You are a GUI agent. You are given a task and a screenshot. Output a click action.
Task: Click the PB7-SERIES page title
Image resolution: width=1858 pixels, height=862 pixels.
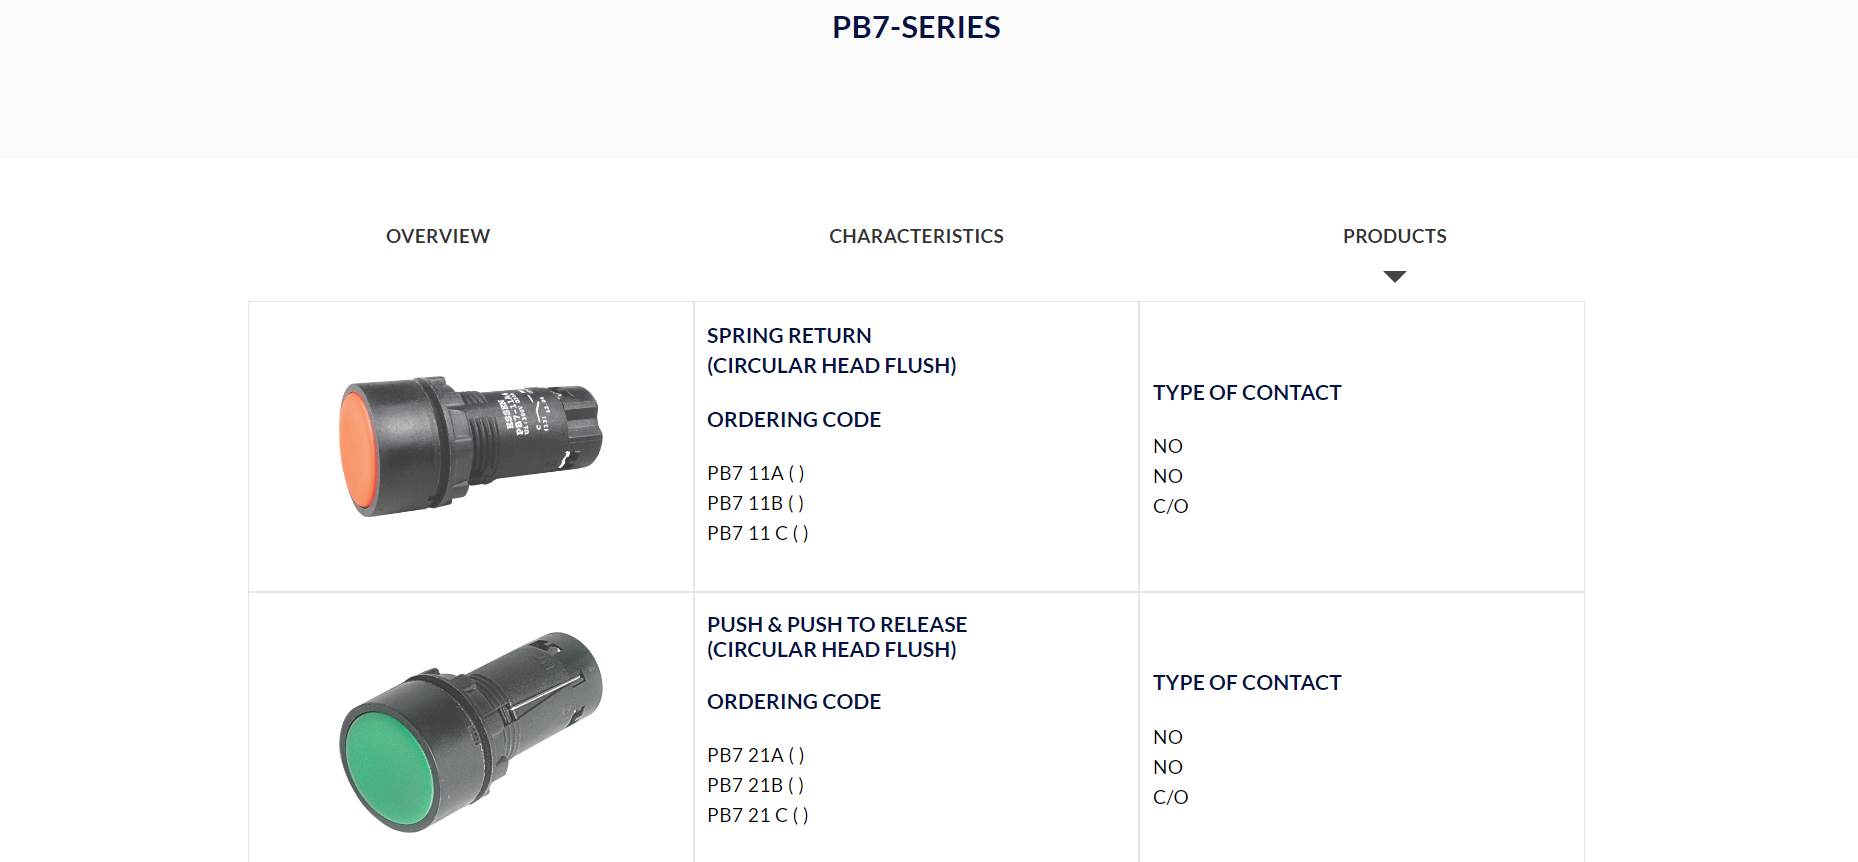point(916,27)
